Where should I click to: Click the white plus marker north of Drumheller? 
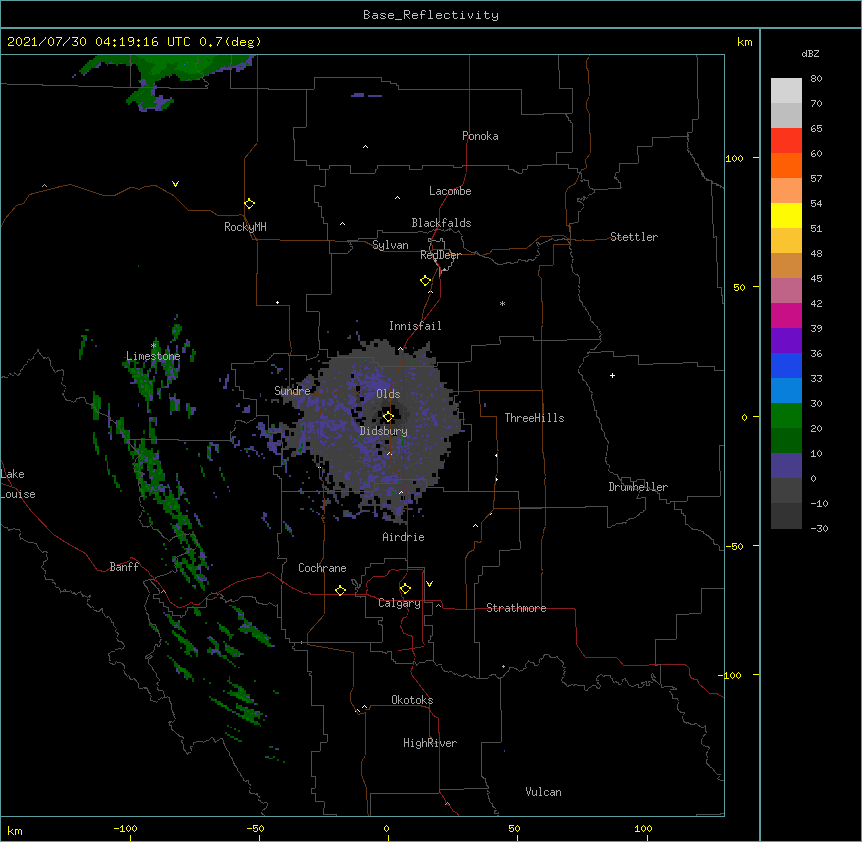pos(612,375)
